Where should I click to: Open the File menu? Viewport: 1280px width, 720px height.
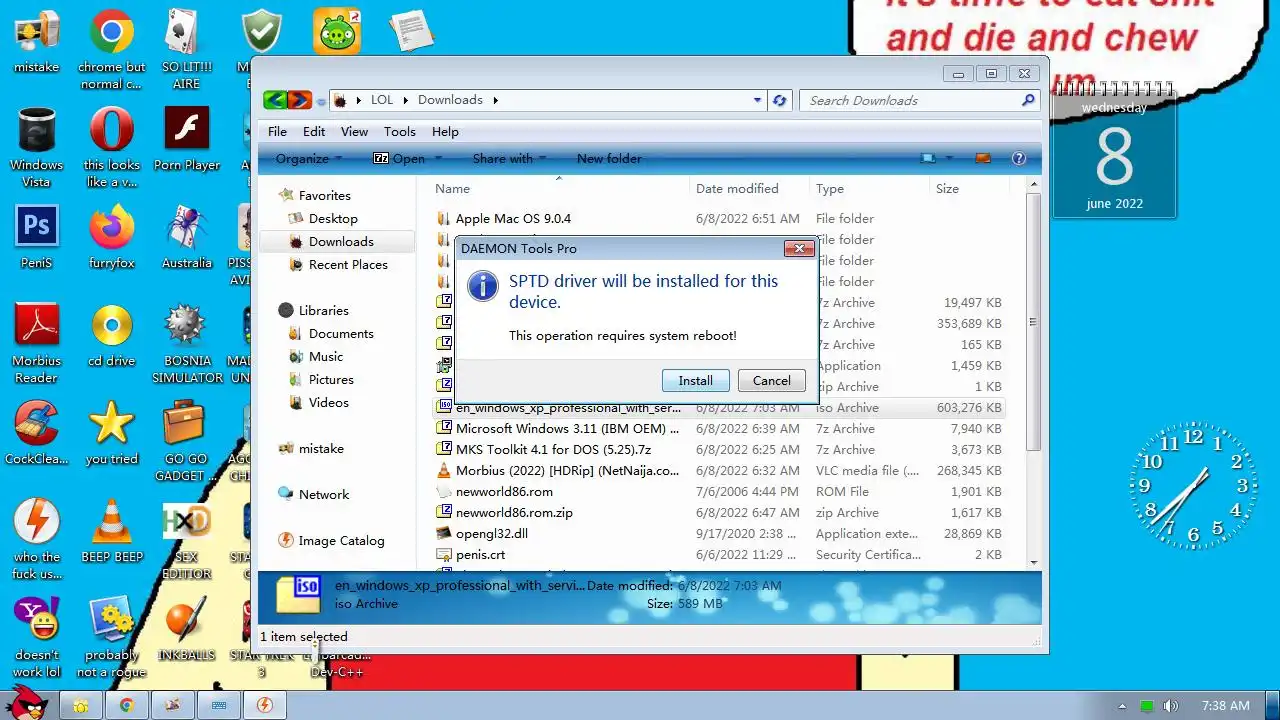pyautogui.click(x=277, y=131)
